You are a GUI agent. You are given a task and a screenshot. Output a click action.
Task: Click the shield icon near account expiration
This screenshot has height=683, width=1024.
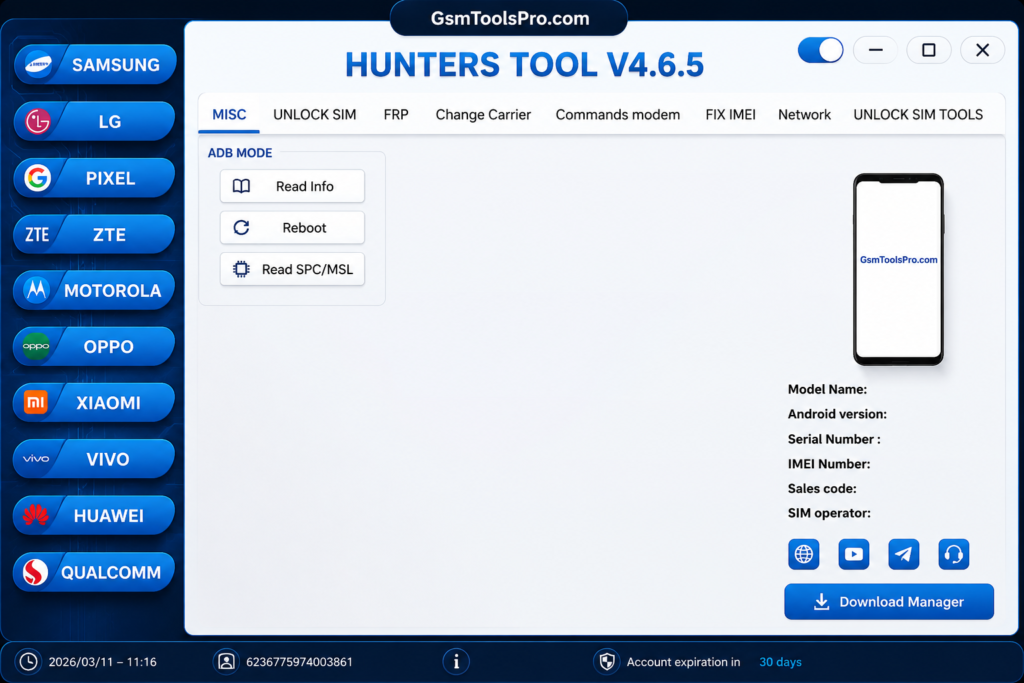[607, 661]
